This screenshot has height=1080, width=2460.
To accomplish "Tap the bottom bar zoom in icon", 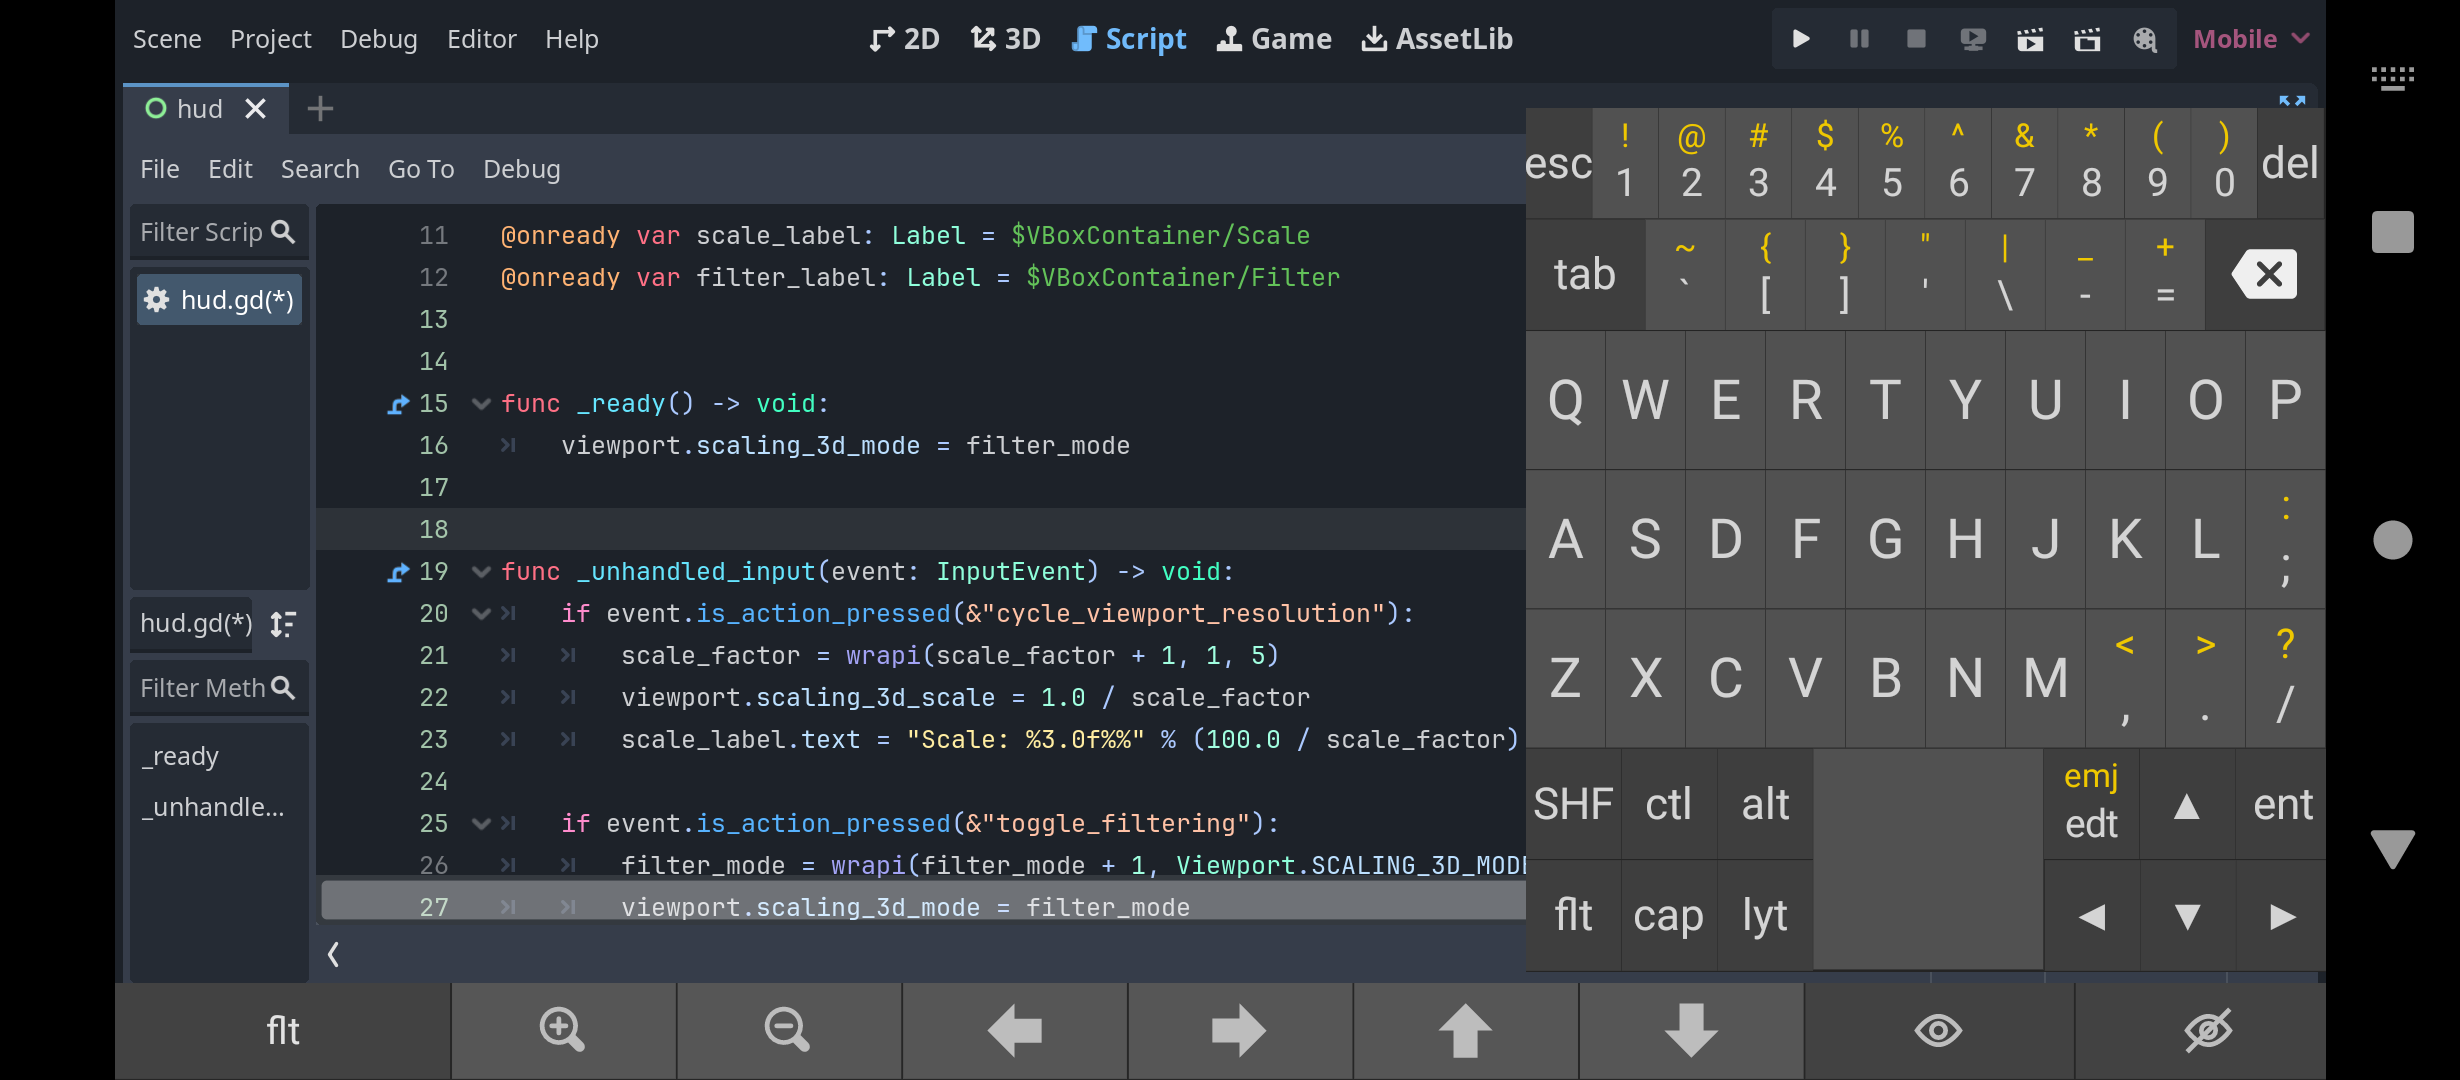I will coord(563,1030).
